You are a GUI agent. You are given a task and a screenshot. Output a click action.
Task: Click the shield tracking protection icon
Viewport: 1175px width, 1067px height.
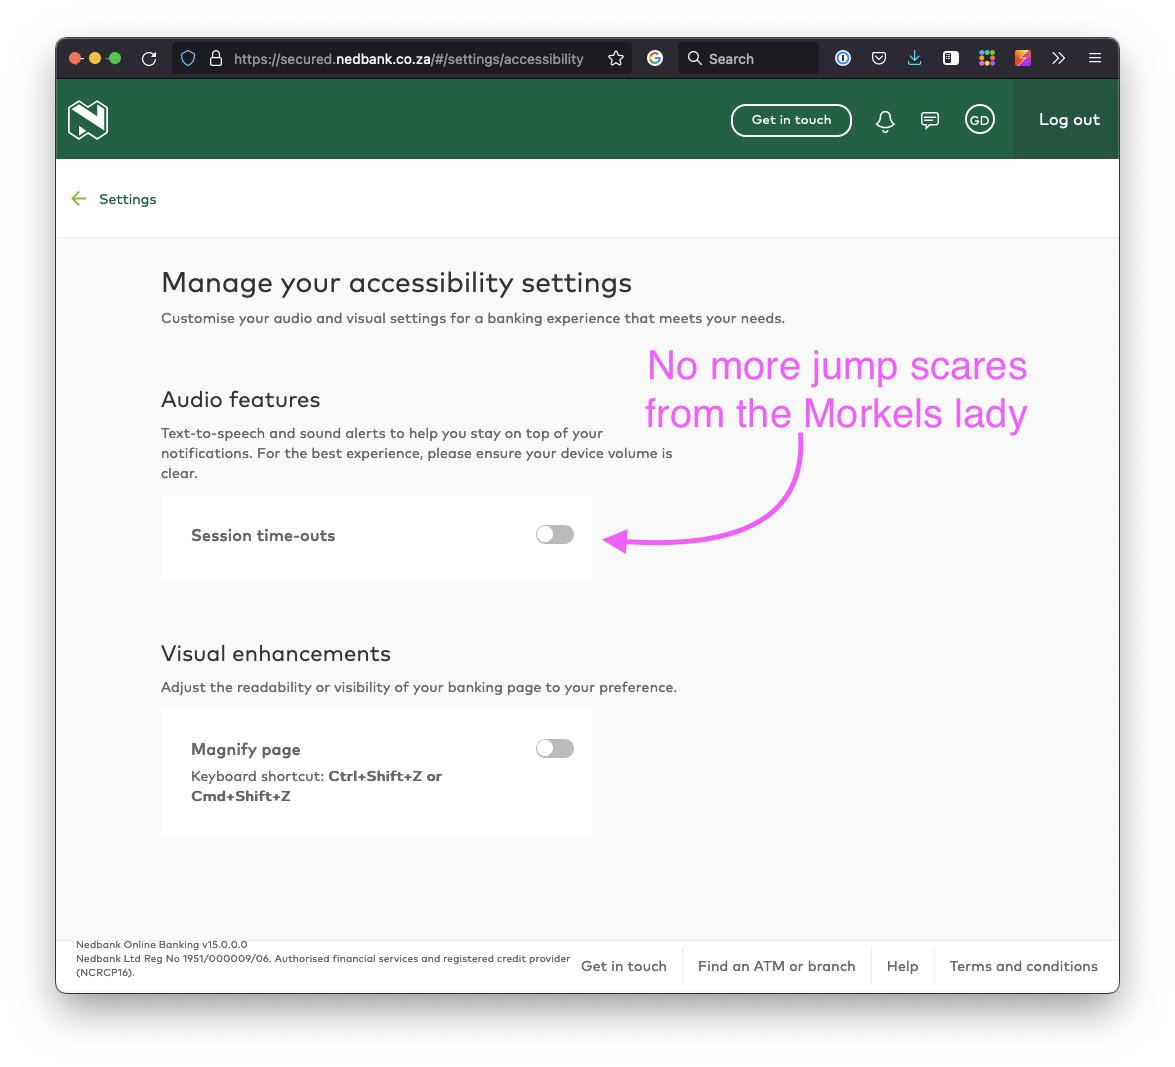tap(188, 58)
